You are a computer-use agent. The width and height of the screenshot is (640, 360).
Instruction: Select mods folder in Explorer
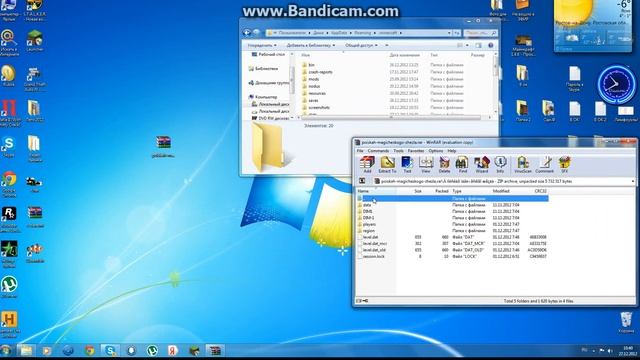313,79
